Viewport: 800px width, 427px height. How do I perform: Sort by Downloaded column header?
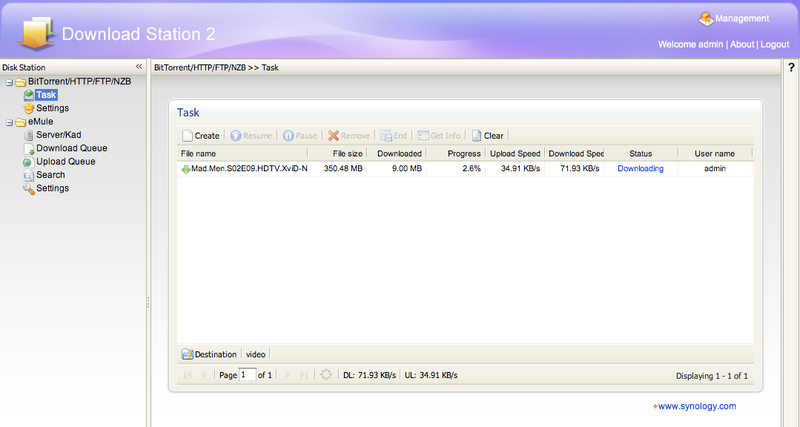coord(396,154)
